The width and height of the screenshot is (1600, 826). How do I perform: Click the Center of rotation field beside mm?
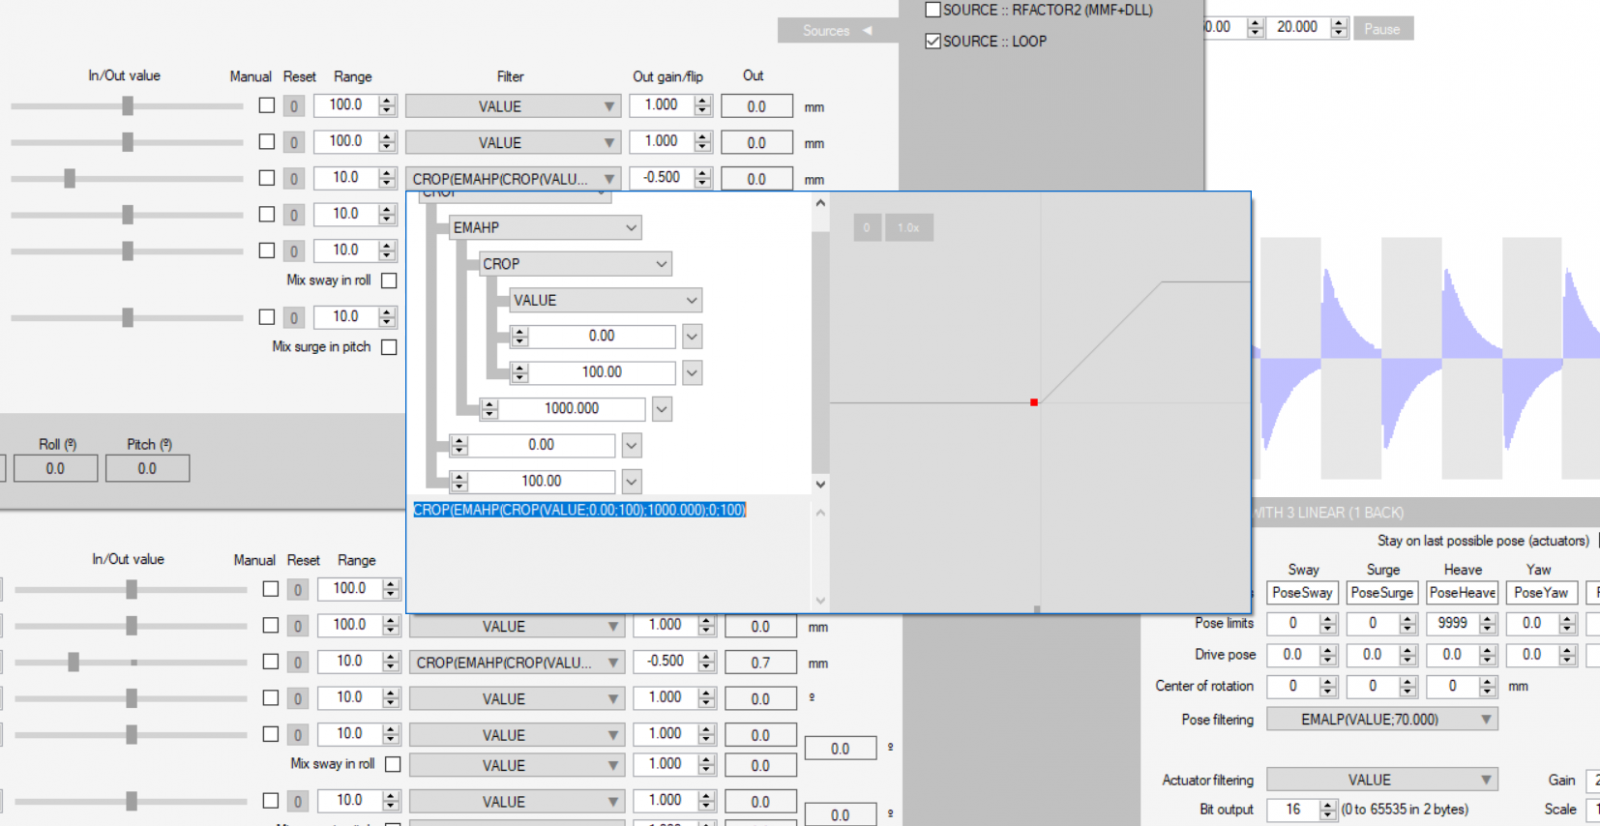click(x=1452, y=687)
